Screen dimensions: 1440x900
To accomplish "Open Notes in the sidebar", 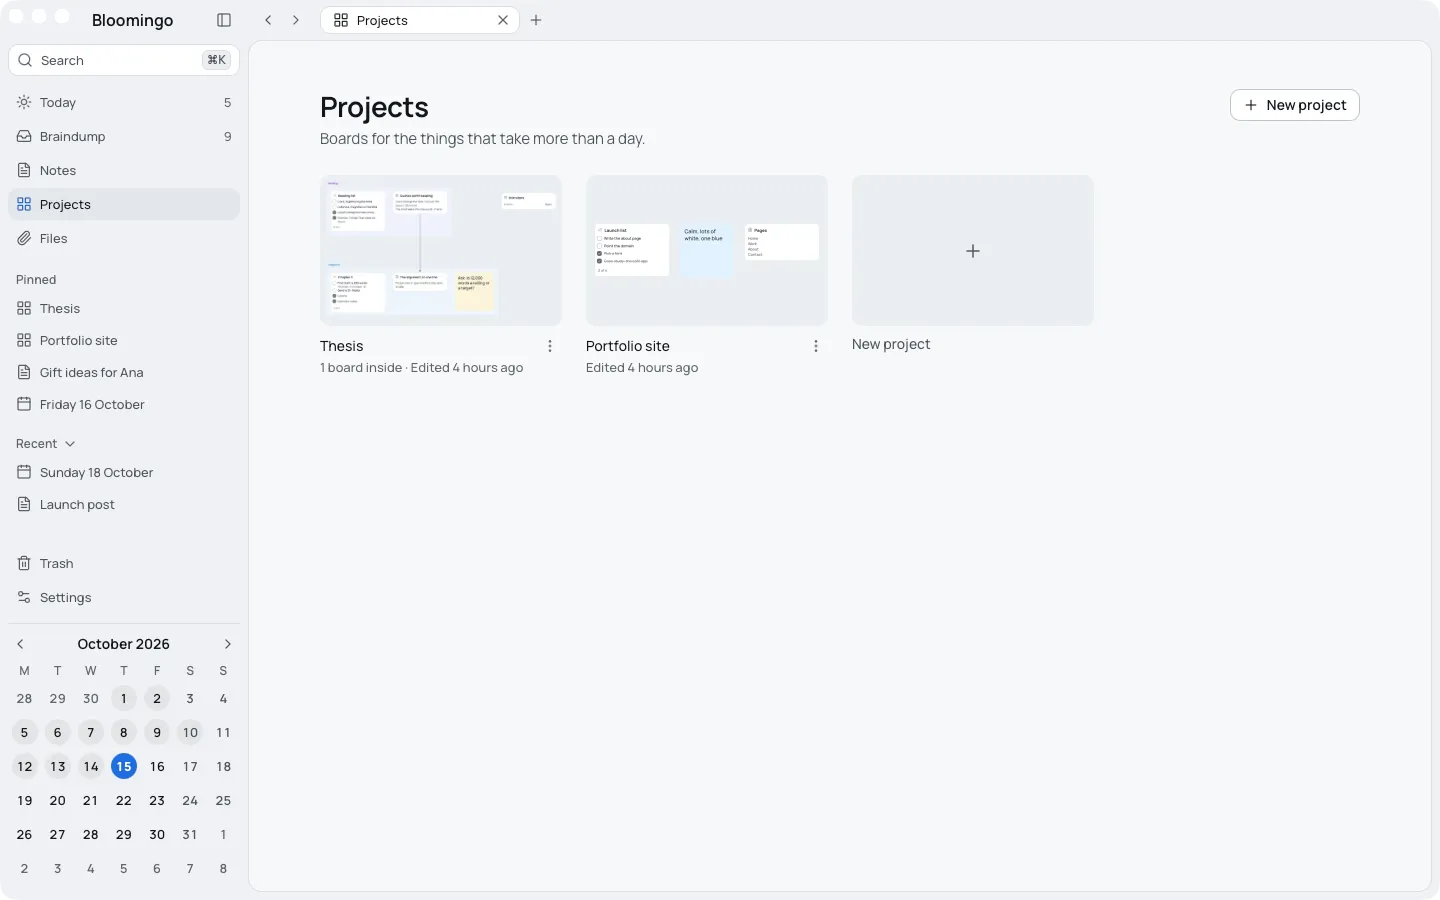I will click(124, 171).
